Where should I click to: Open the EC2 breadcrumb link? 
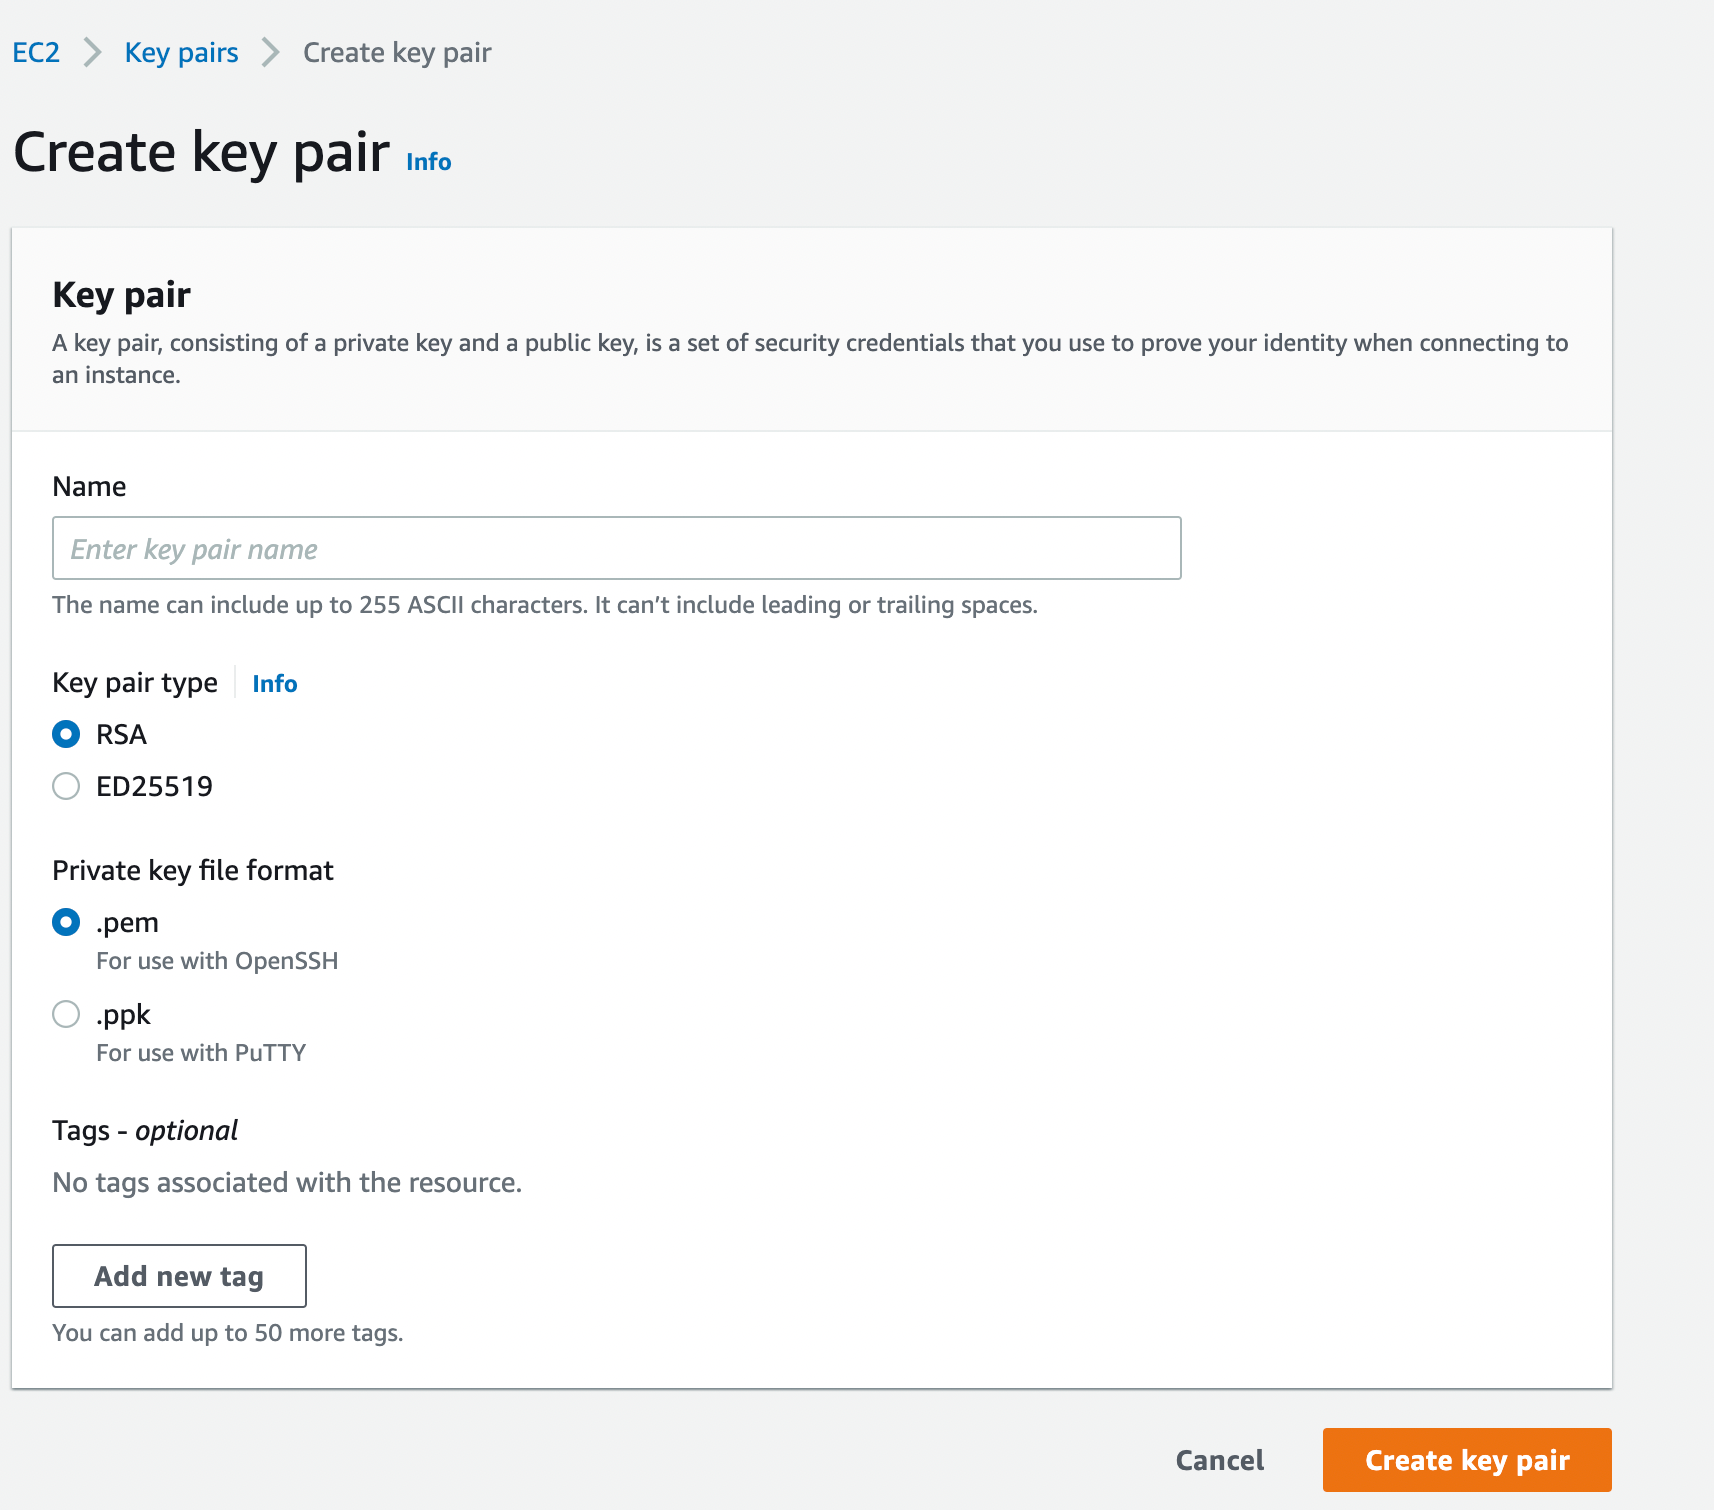[35, 52]
